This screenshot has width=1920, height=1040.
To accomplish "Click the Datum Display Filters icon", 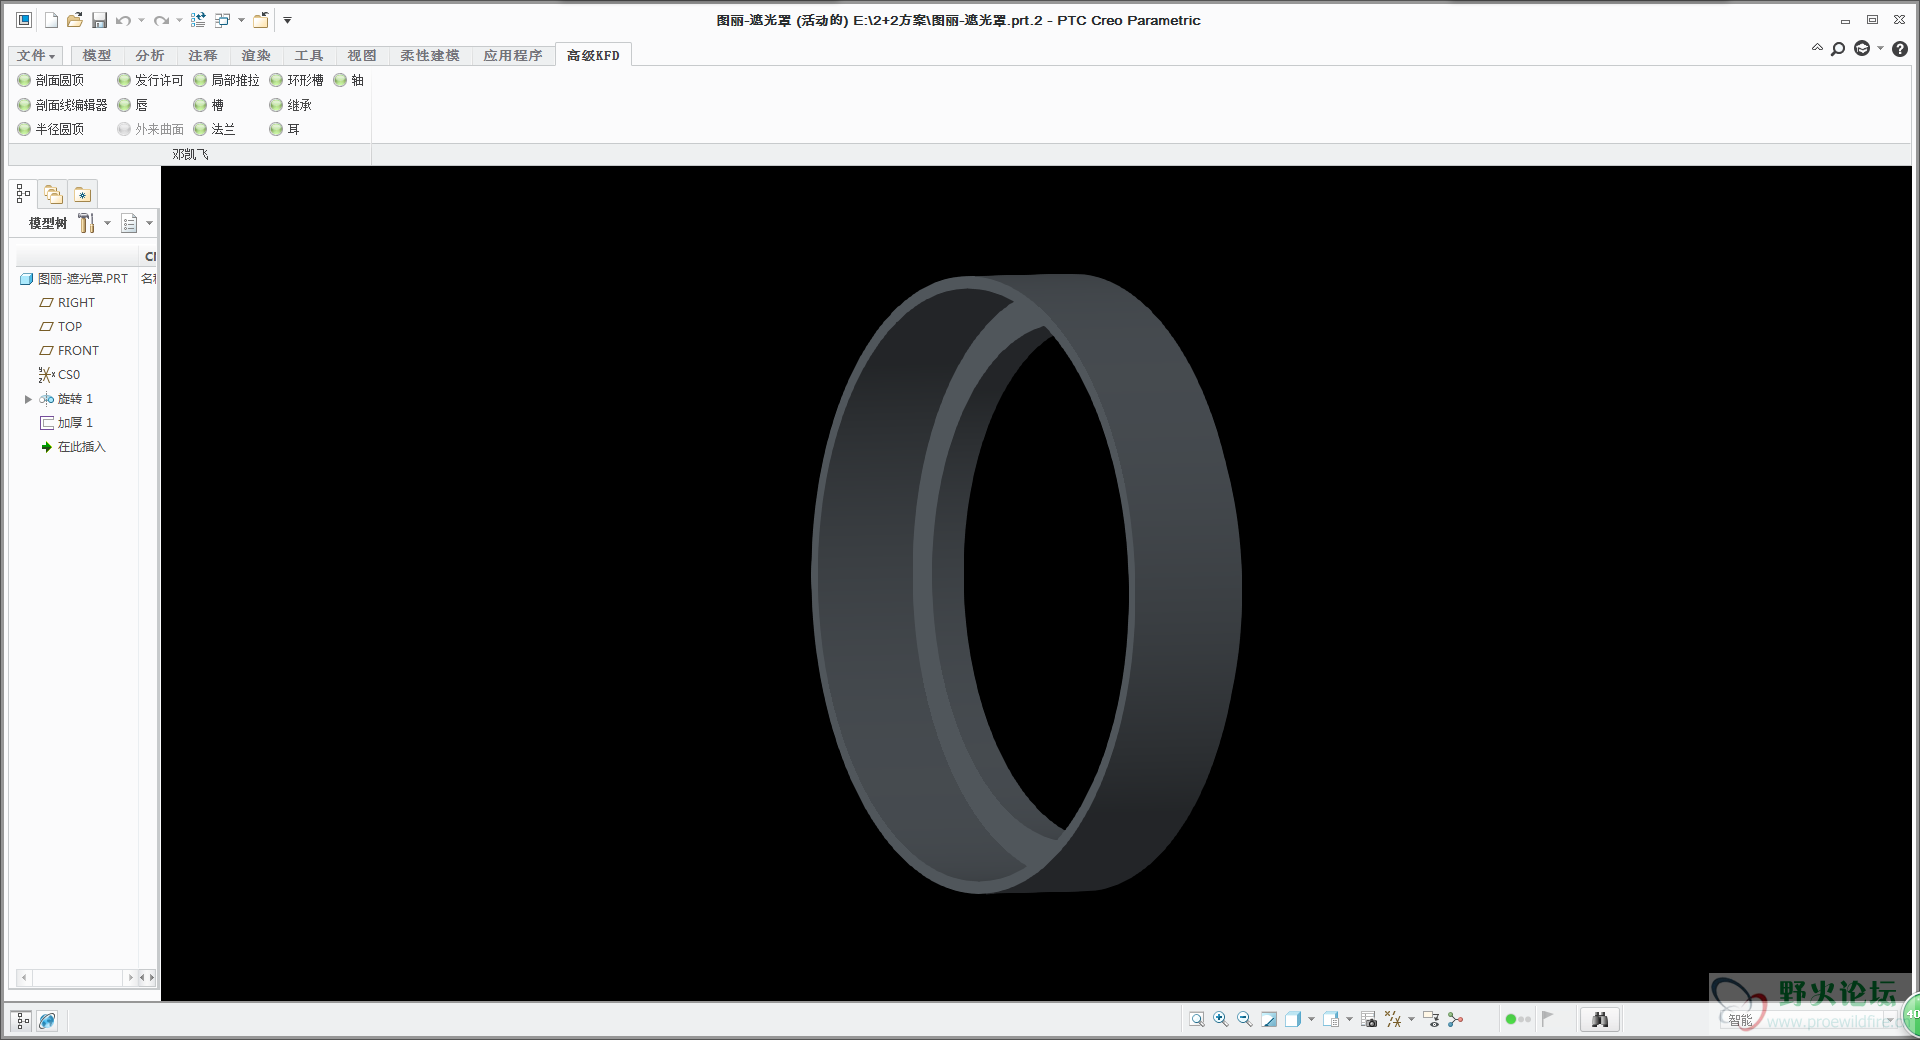I will click(1393, 1019).
